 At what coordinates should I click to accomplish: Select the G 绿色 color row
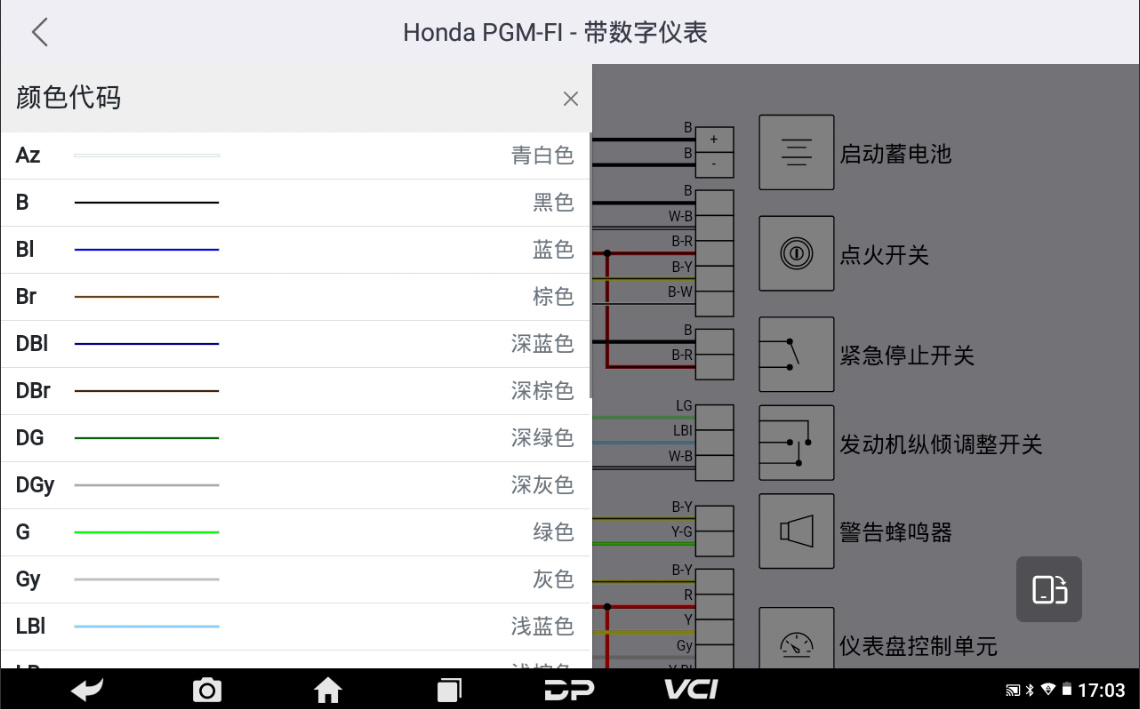click(295, 532)
